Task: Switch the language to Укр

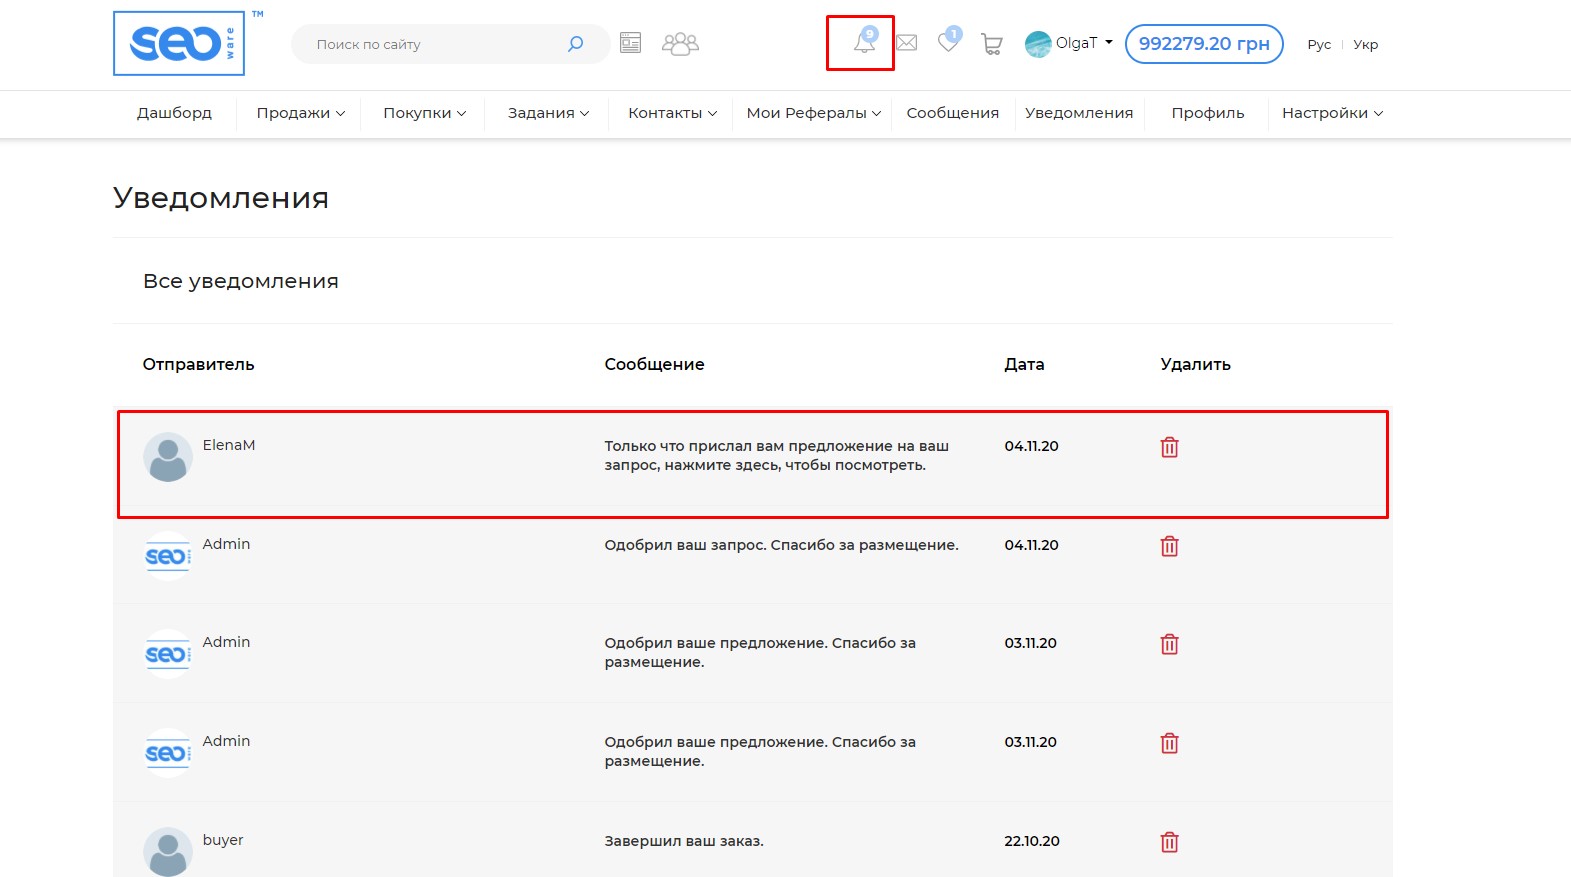Action: pyautogui.click(x=1365, y=45)
